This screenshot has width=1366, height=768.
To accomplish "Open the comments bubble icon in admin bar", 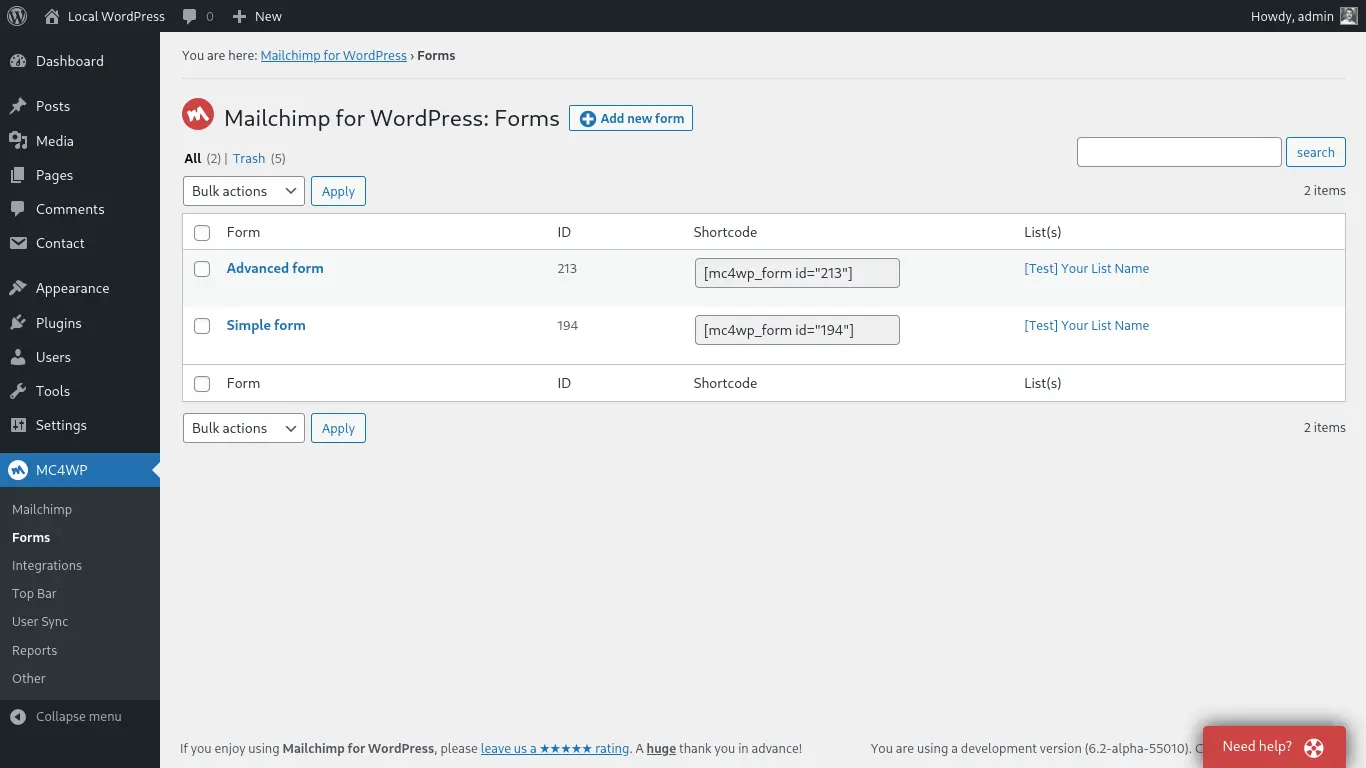I will click(x=190, y=16).
